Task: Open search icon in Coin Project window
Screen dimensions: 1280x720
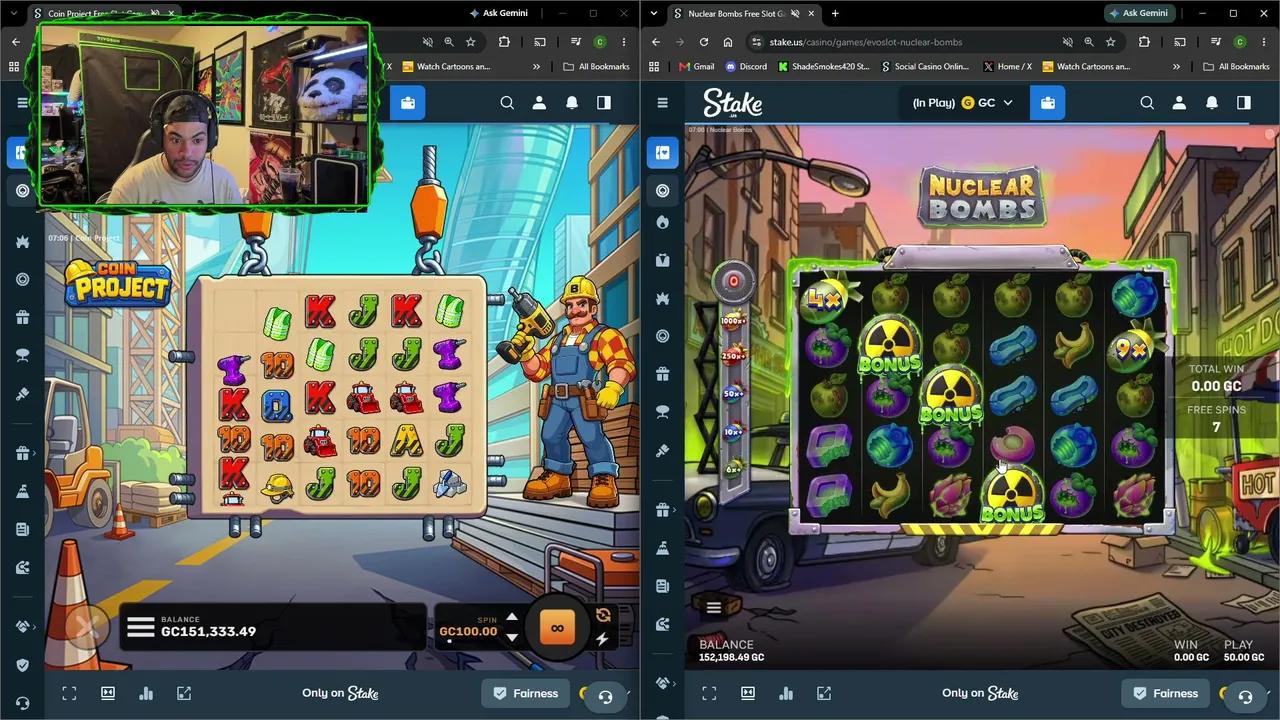Action: [x=507, y=103]
